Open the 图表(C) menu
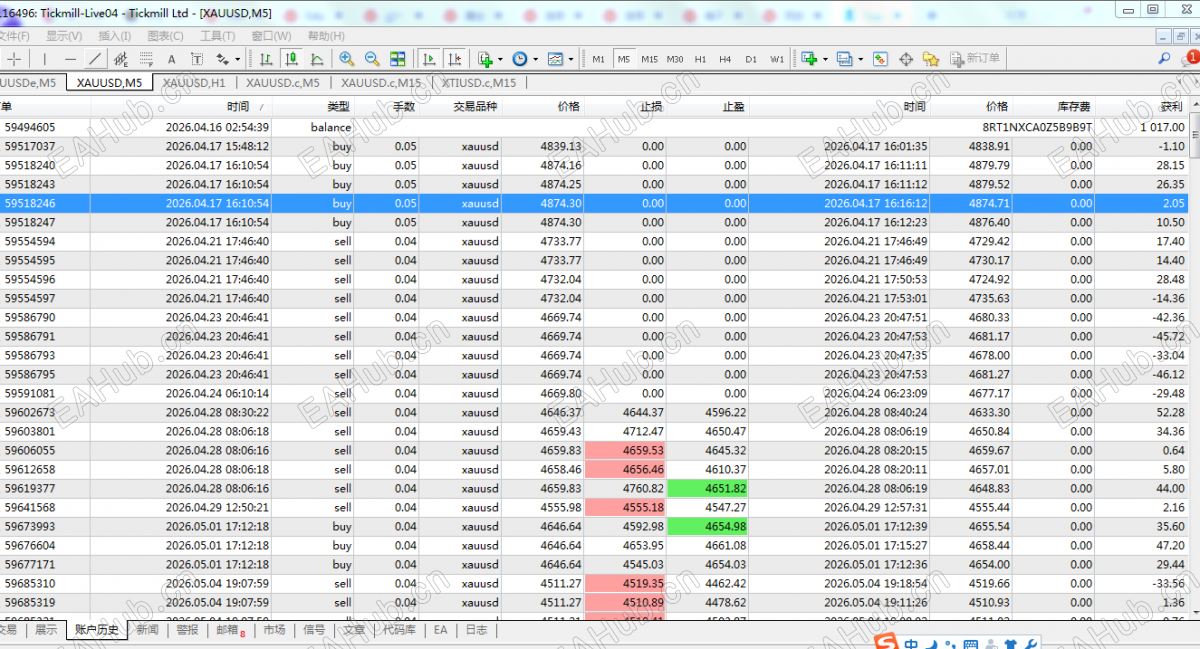This screenshot has height=649, width=1200. 165,35
